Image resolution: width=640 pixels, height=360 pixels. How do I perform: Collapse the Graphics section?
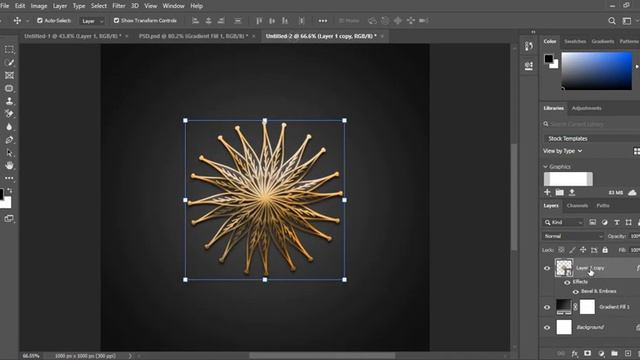(x=545, y=167)
